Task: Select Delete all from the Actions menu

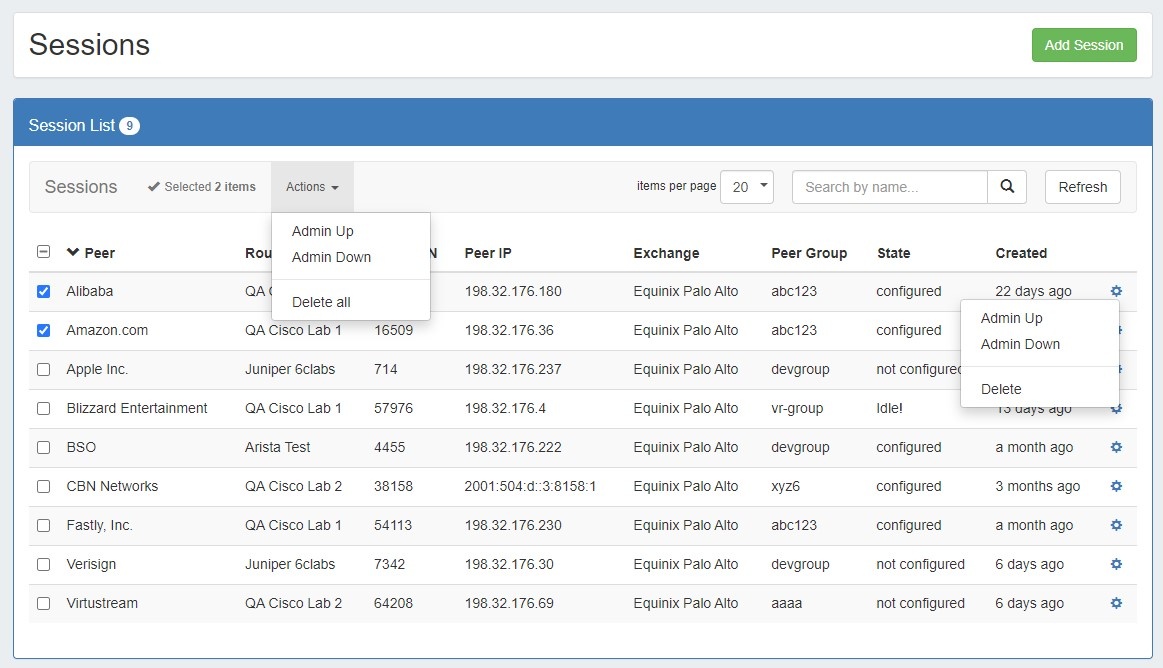Action: pos(321,302)
